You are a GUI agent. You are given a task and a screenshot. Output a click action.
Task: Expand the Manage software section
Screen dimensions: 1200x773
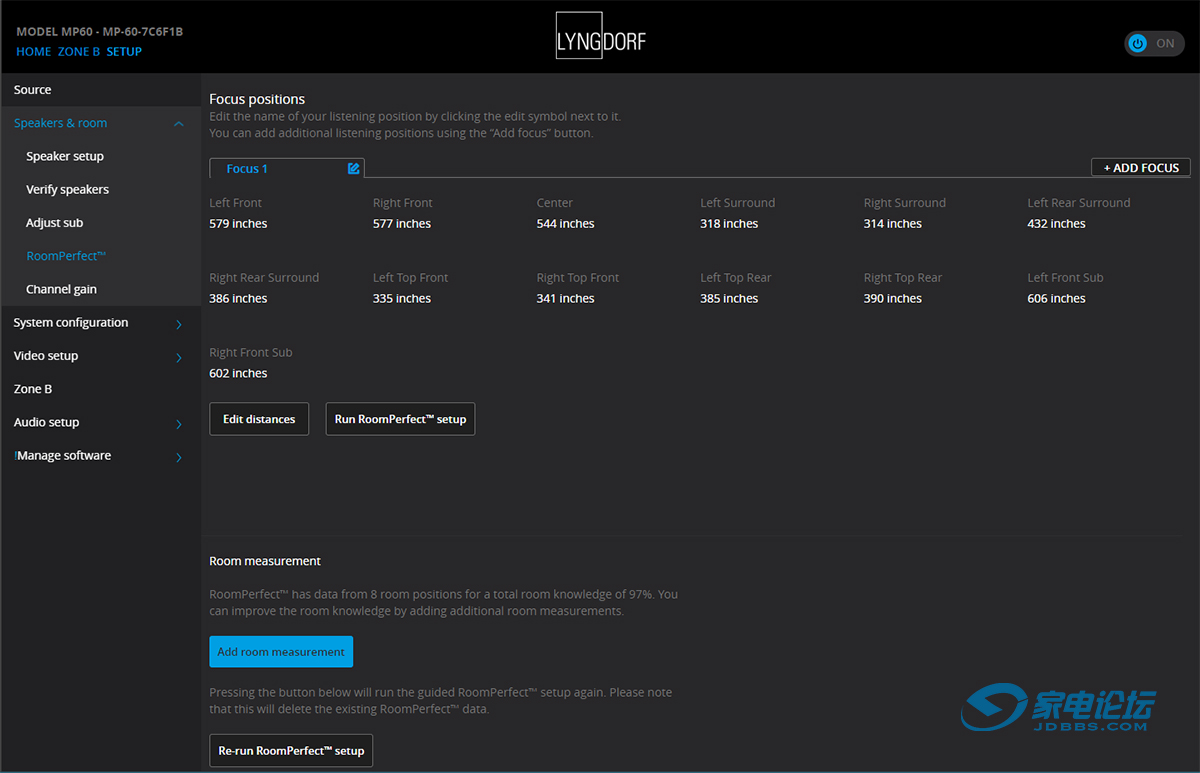tap(179, 457)
